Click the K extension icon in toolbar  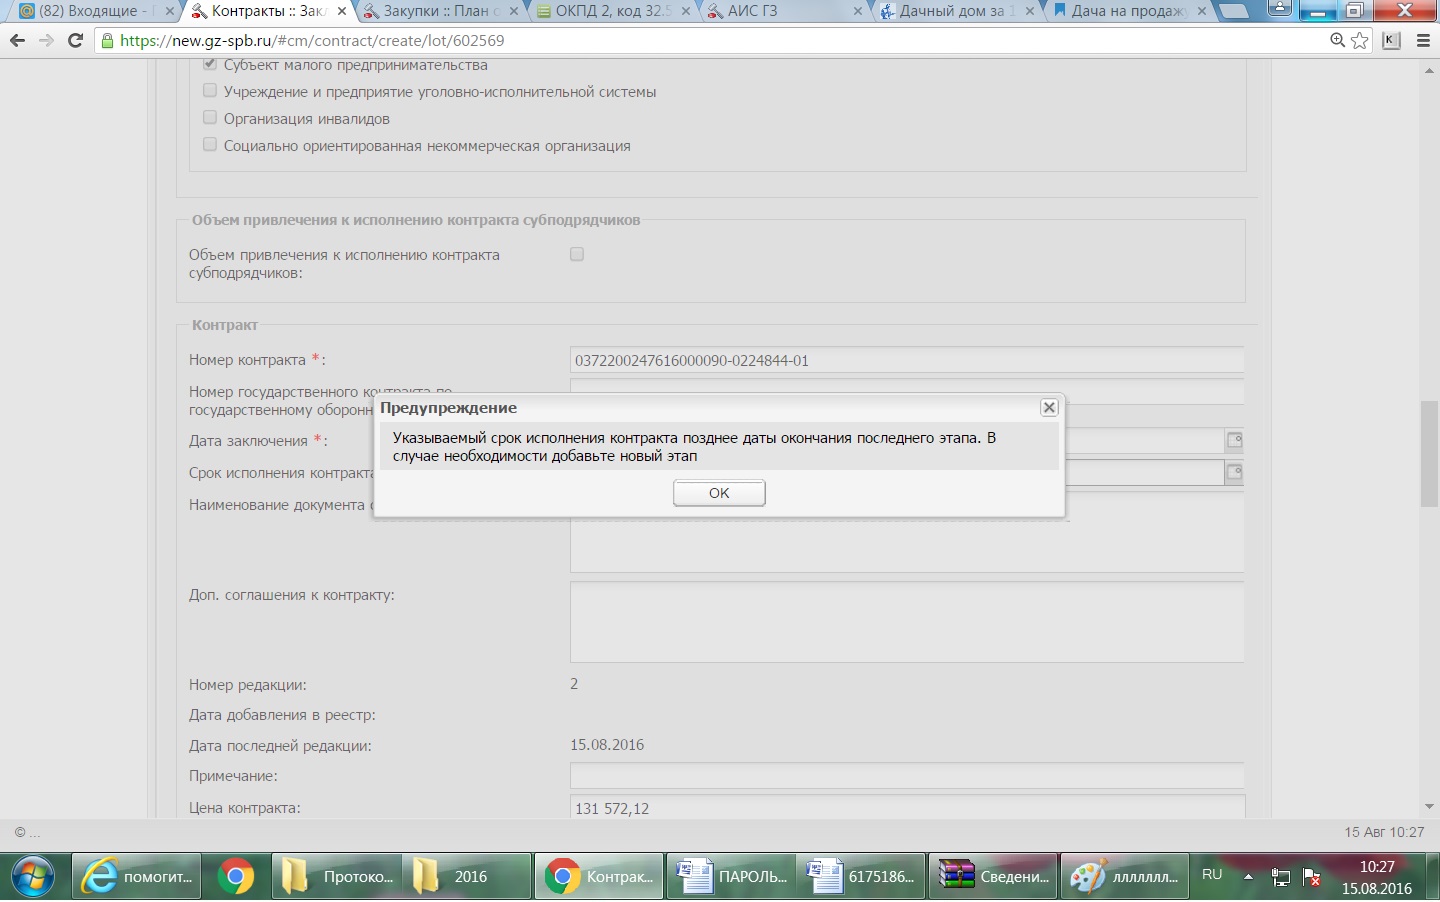click(1391, 40)
